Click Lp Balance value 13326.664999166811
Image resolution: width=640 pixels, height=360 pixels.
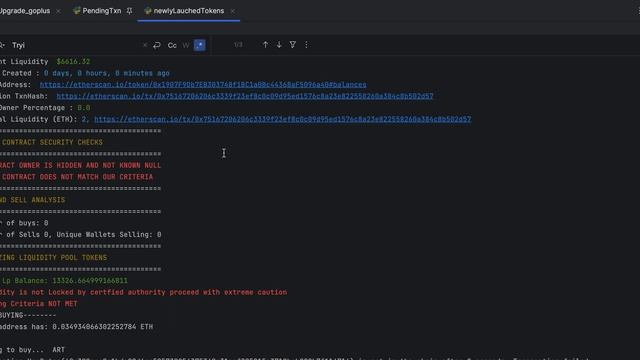pyautogui.click(x=90, y=281)
